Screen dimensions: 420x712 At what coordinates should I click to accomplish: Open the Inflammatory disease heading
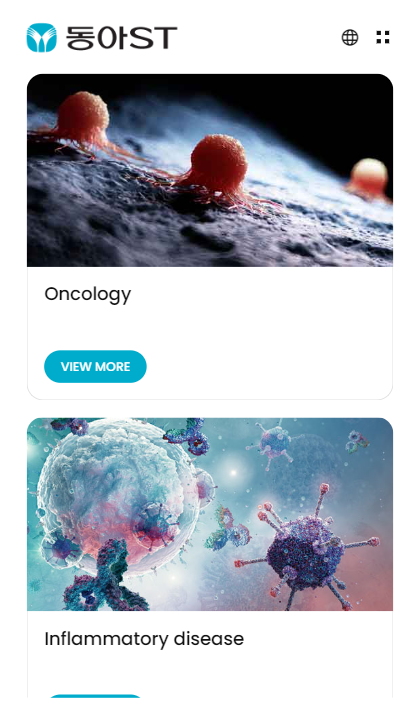144,639
